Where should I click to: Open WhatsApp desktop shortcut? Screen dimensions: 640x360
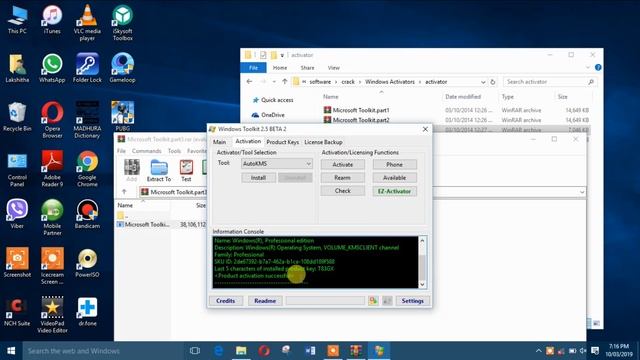[x=52, y=68]
